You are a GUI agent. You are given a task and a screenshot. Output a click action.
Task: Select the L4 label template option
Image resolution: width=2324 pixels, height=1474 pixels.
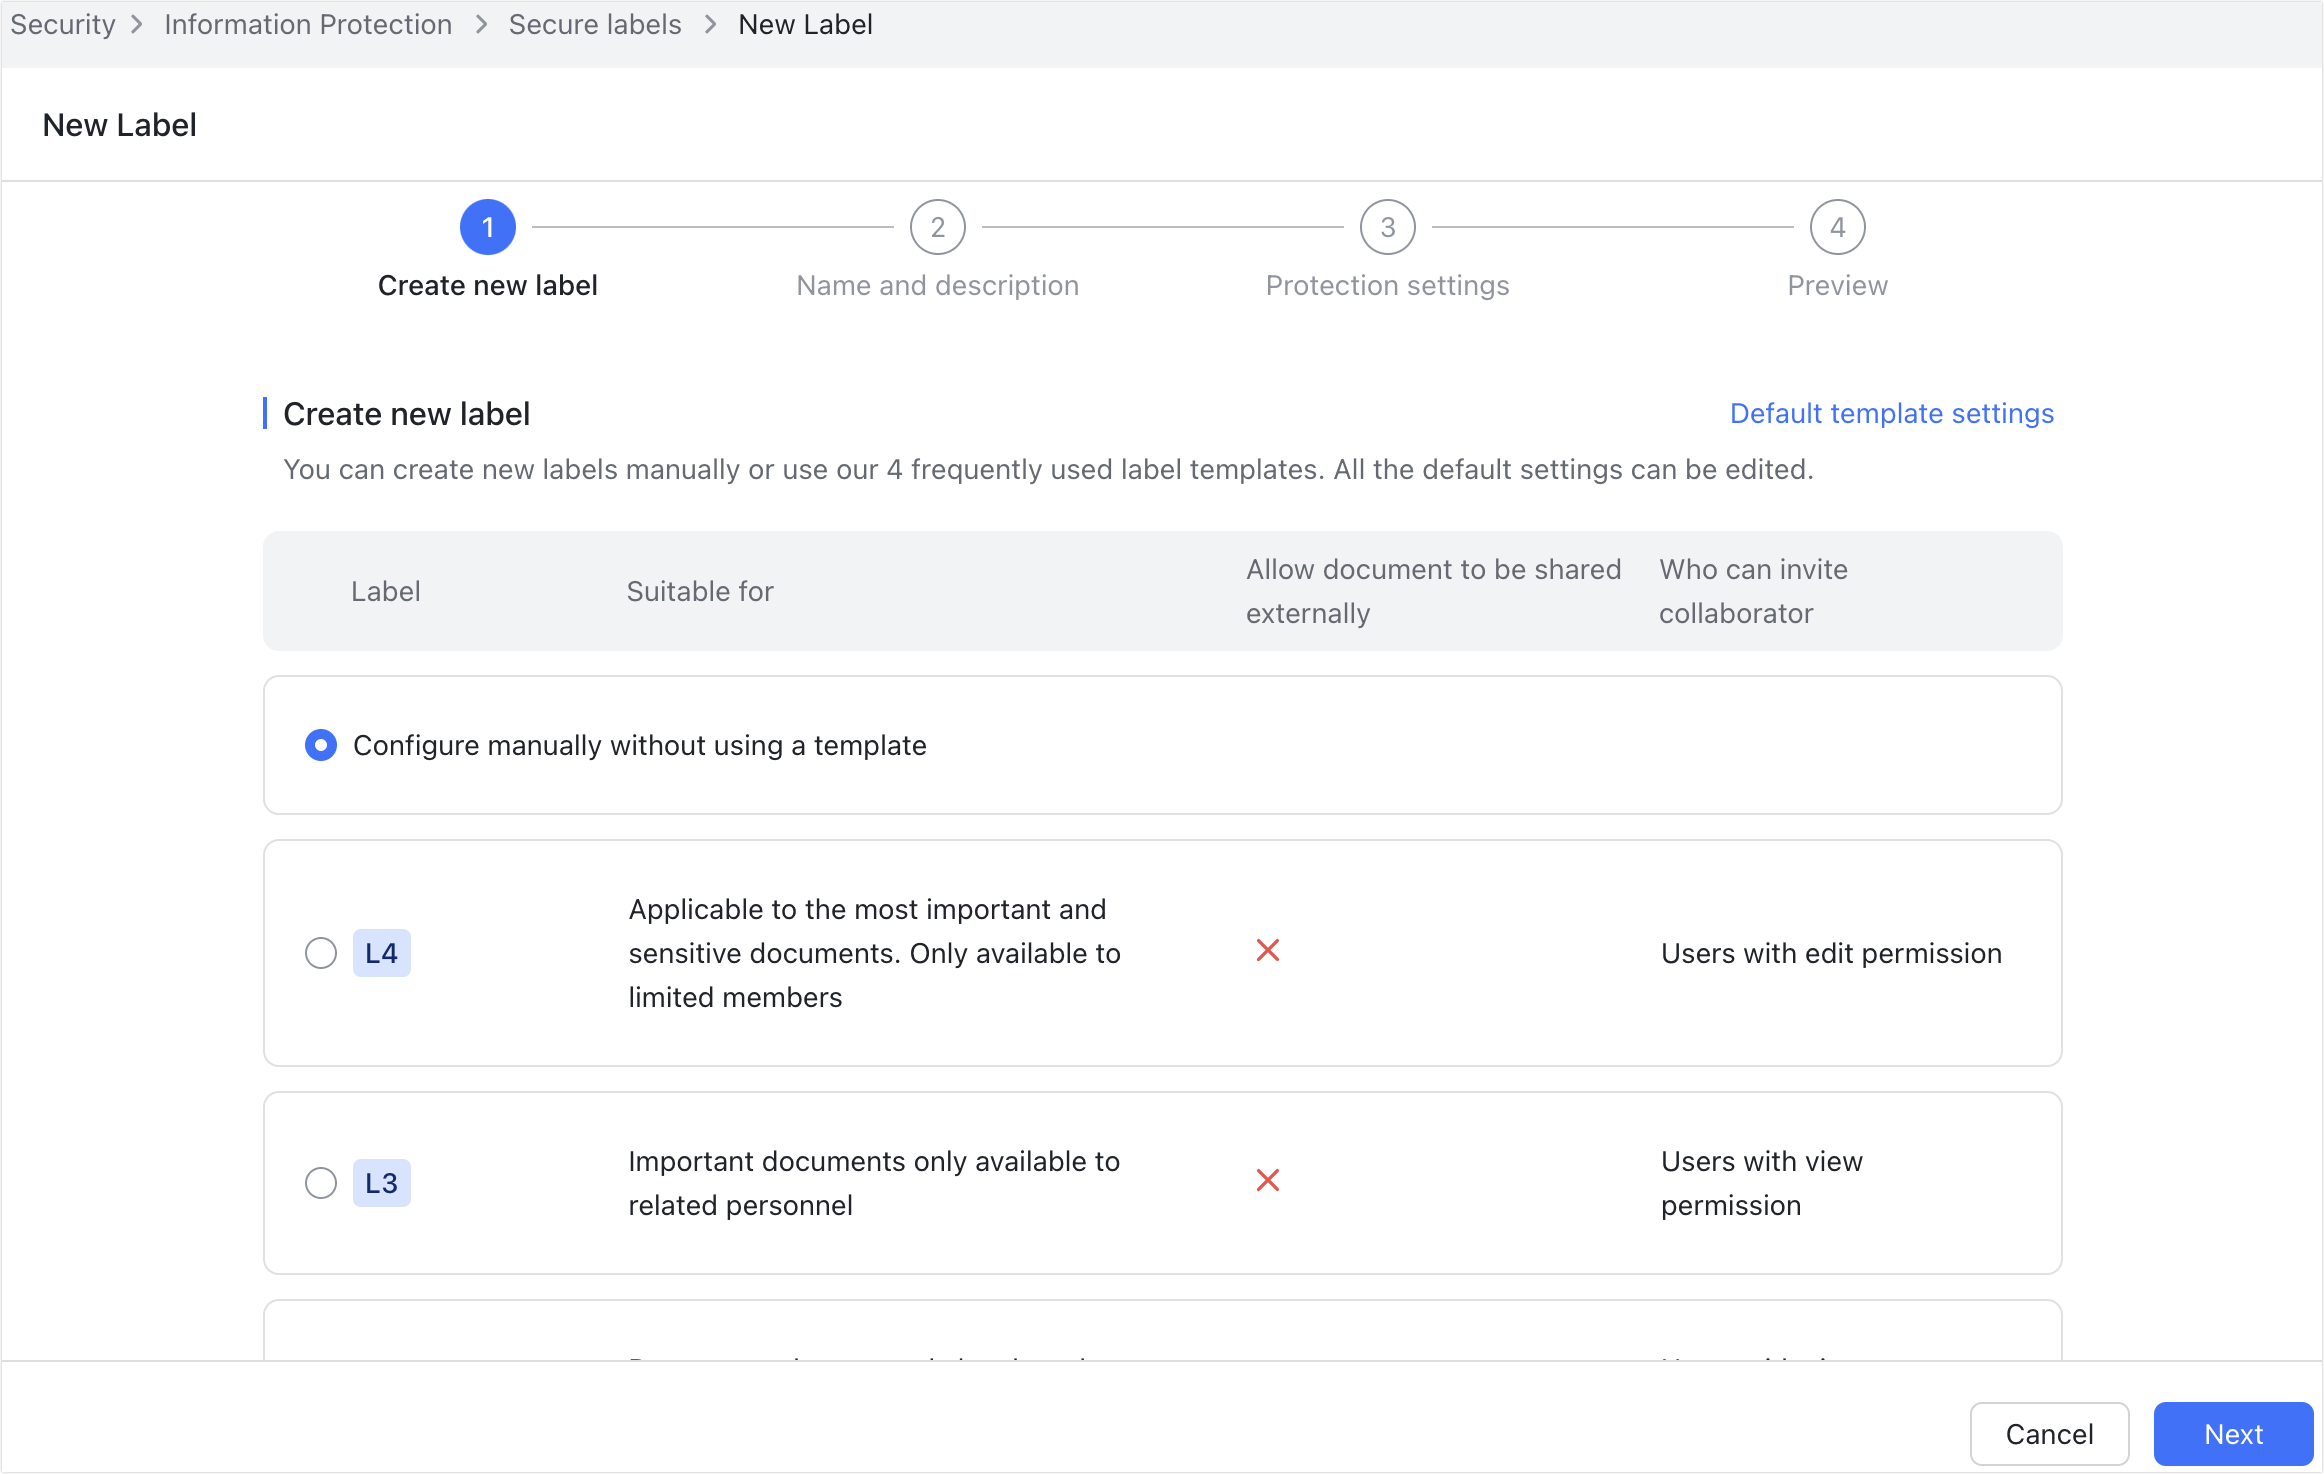tap(320, 952)
